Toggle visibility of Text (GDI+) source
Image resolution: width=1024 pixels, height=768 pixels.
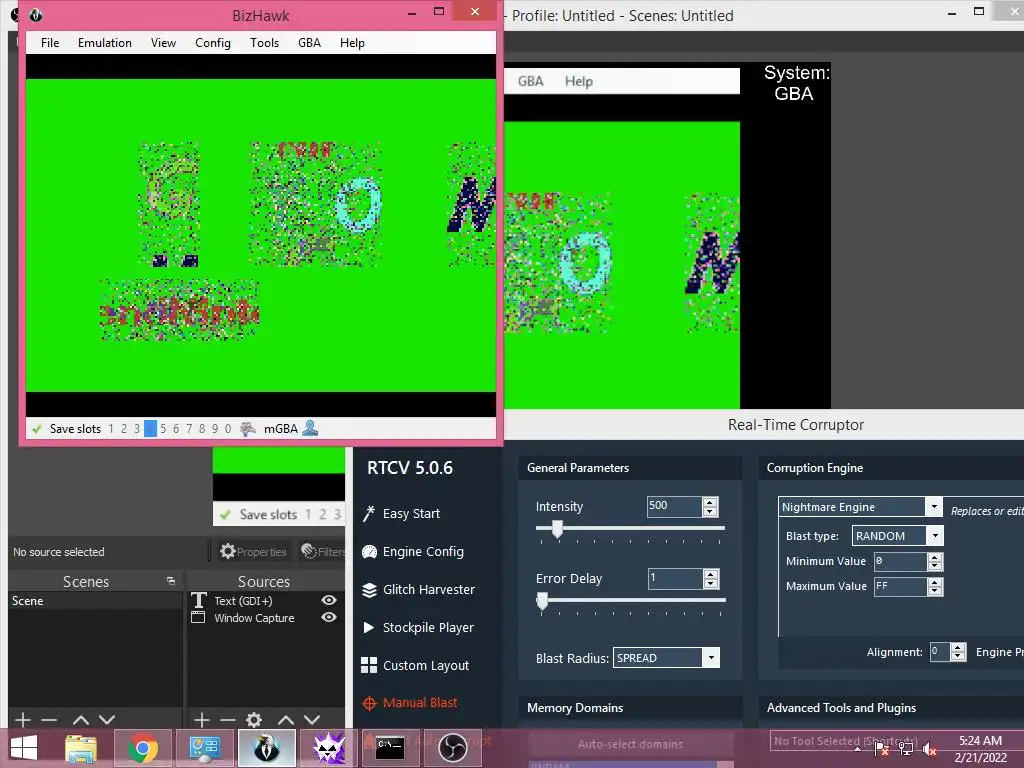point(329,600)
